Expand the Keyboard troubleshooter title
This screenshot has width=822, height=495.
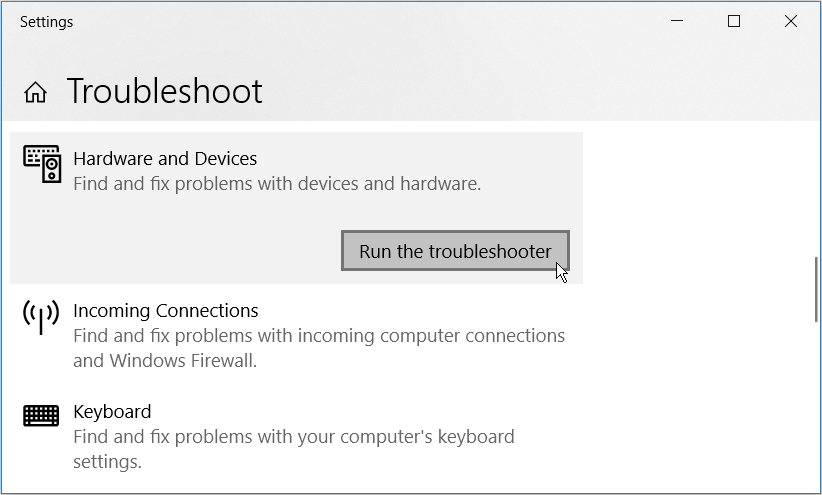[112, 411]
